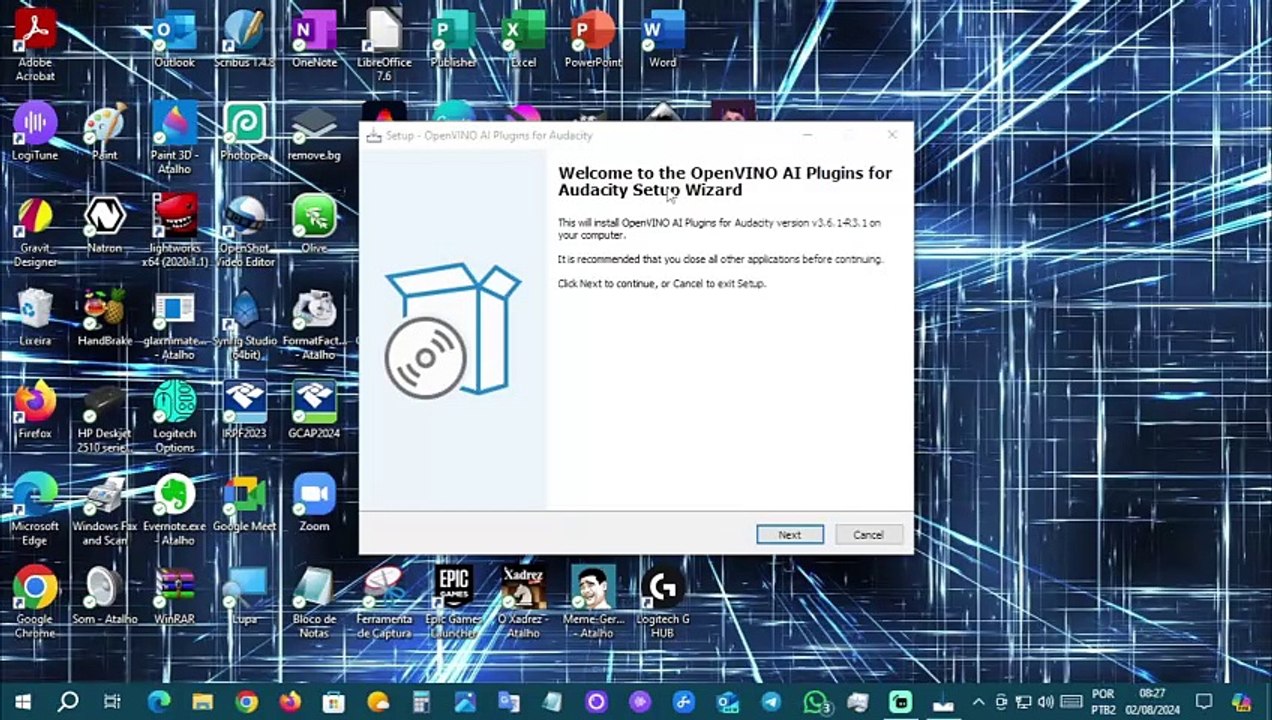Select the LogiTune desktop icon
This screenshot has height=720, width=1272.
(35, 131)
